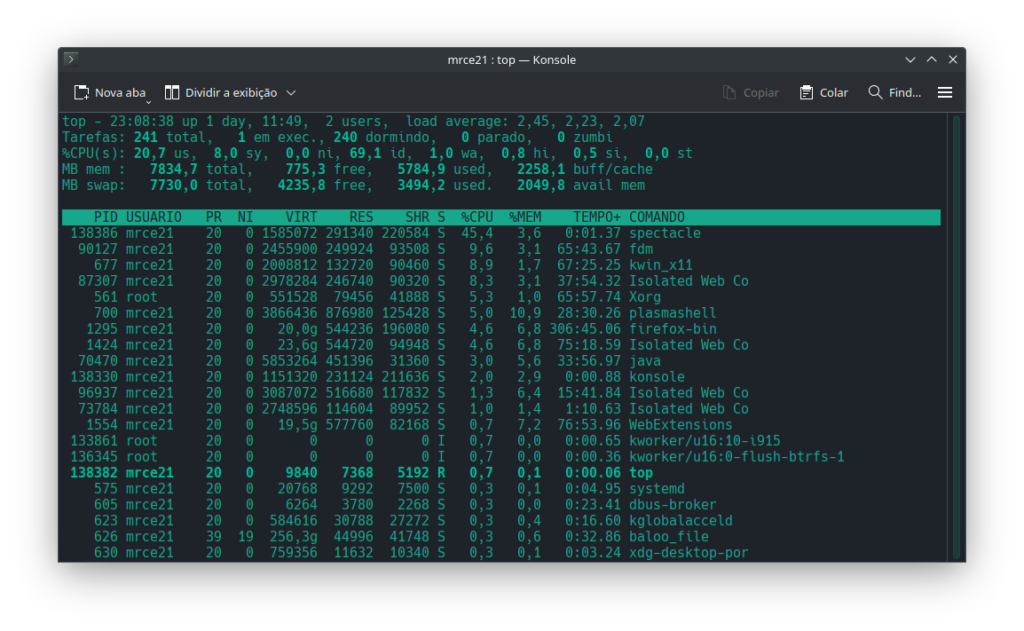Minimize the Konsole window
This screenshot has height=631, width=1024.
(x=910, y=59)
